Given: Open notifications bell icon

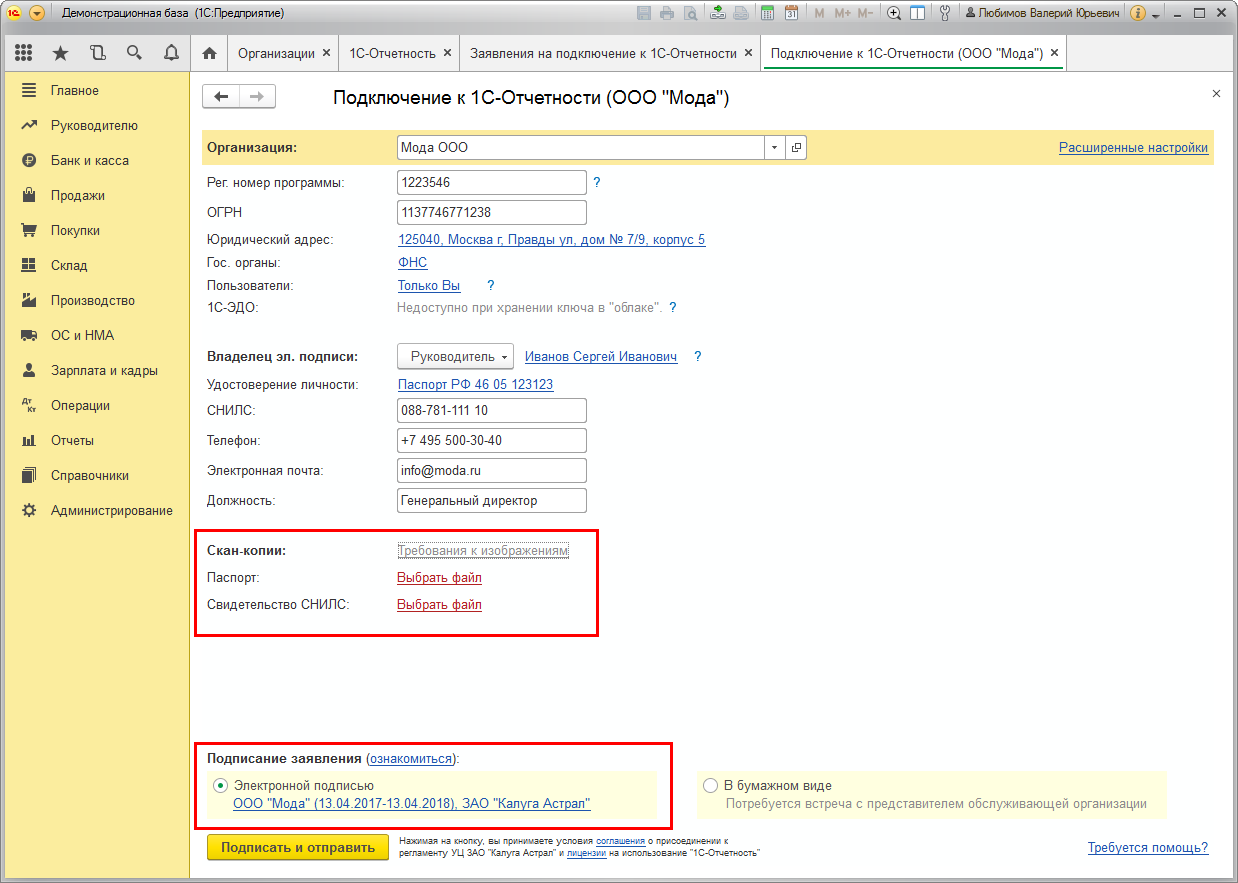Looking at the screenshot, I should point(171,53).
